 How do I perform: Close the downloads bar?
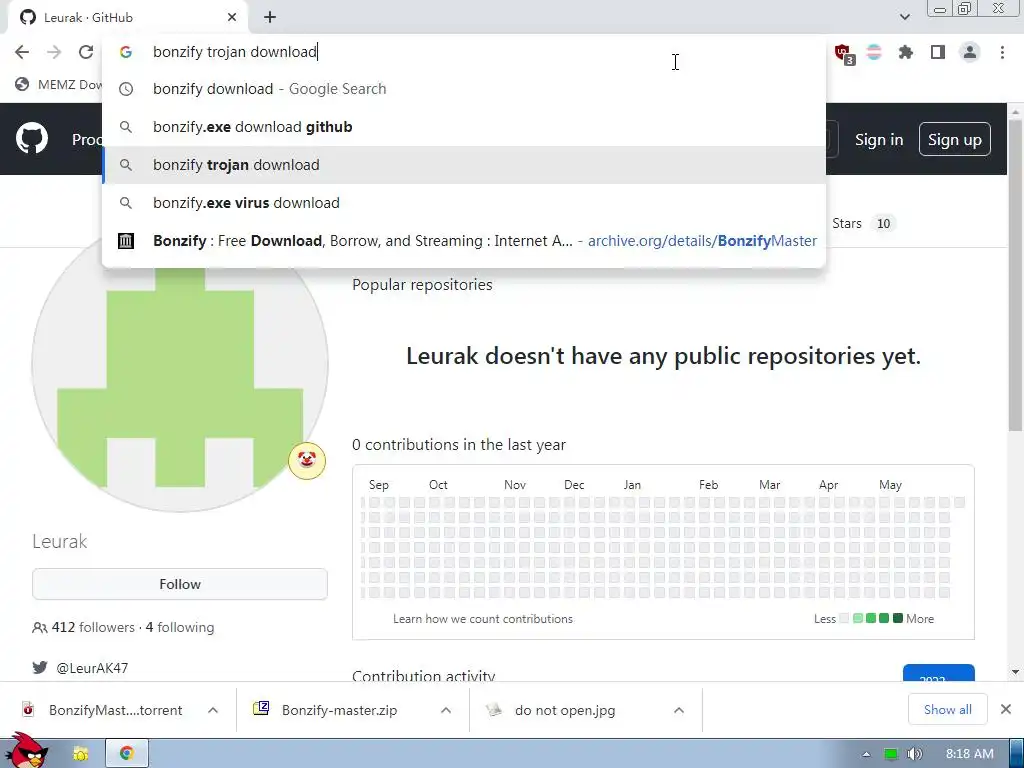pos(1006,709)
